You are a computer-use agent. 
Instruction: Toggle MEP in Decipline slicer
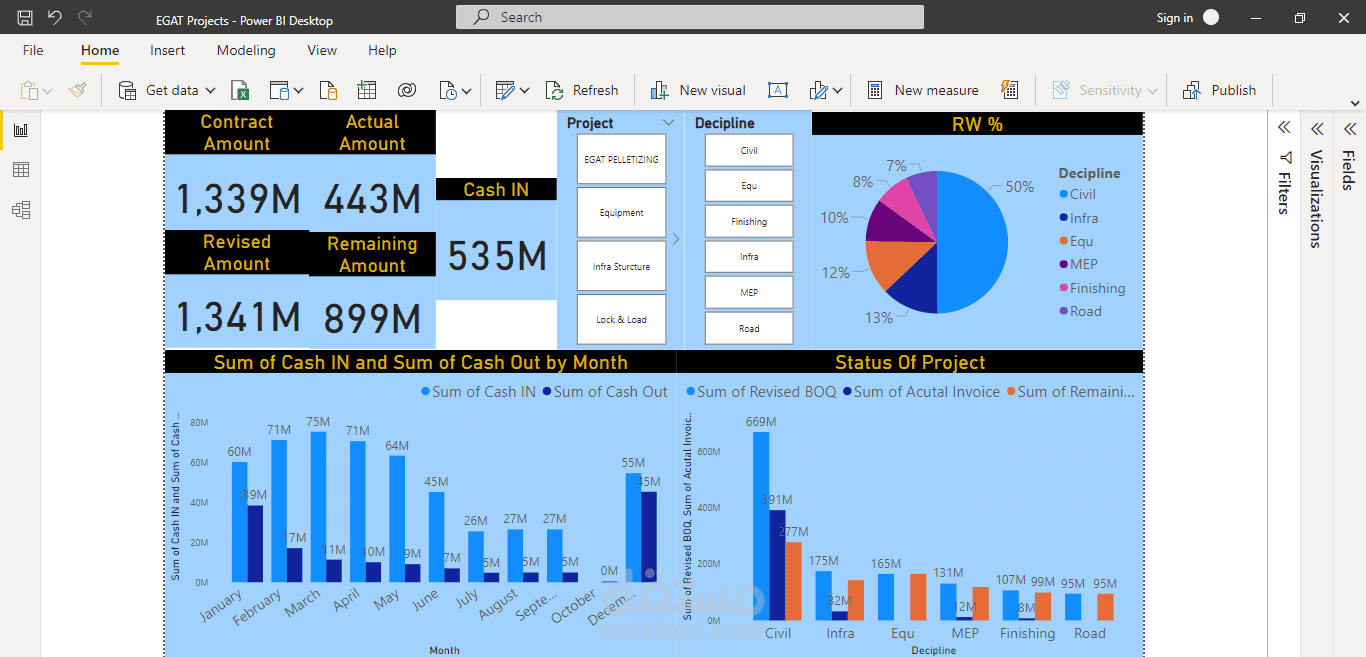point(749,293)
